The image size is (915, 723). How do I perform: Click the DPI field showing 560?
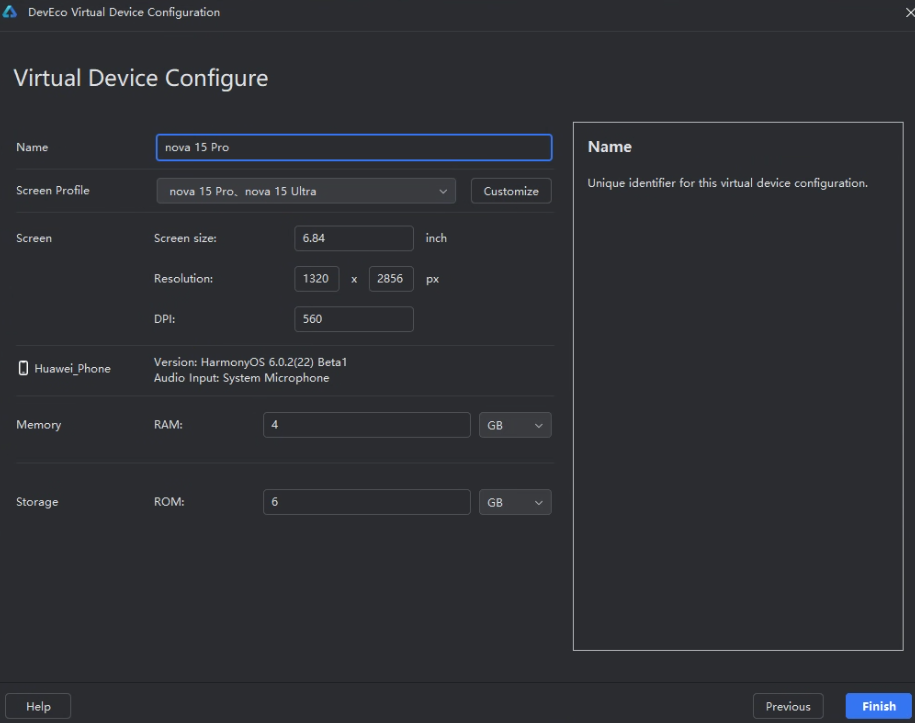354,319
